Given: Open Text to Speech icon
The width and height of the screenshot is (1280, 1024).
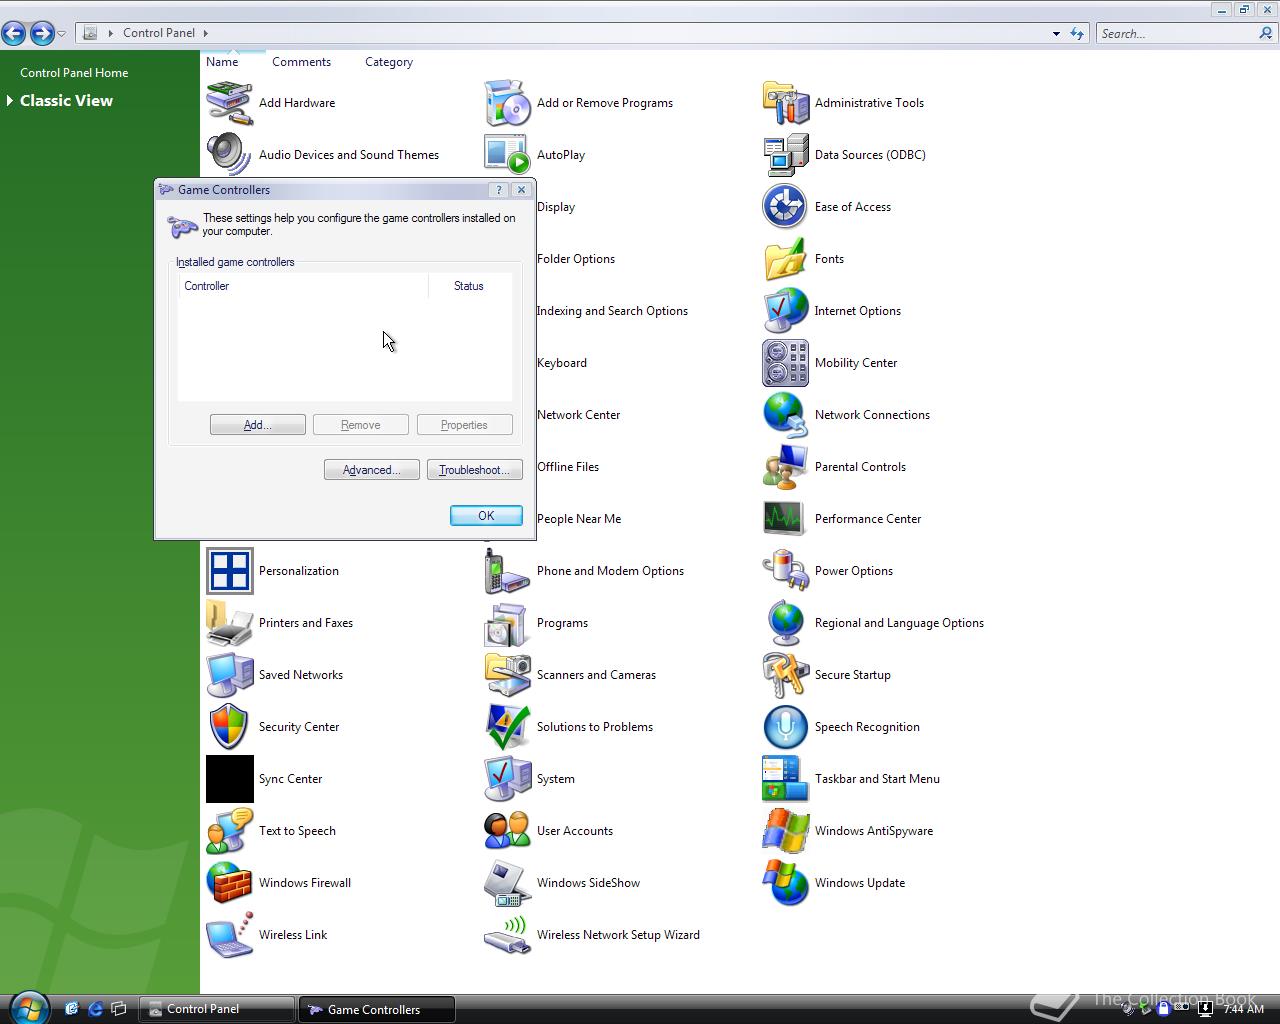Looking at the screenshot, I should [229, 831].
